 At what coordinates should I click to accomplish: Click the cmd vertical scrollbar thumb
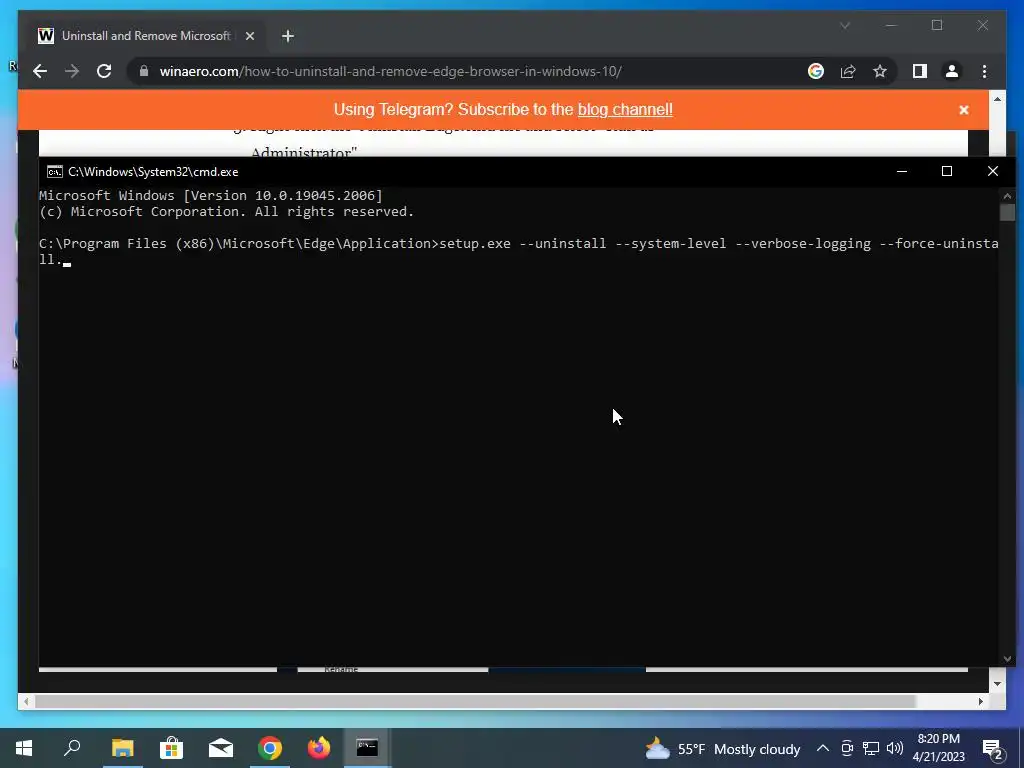click(x=1007, y=212)
